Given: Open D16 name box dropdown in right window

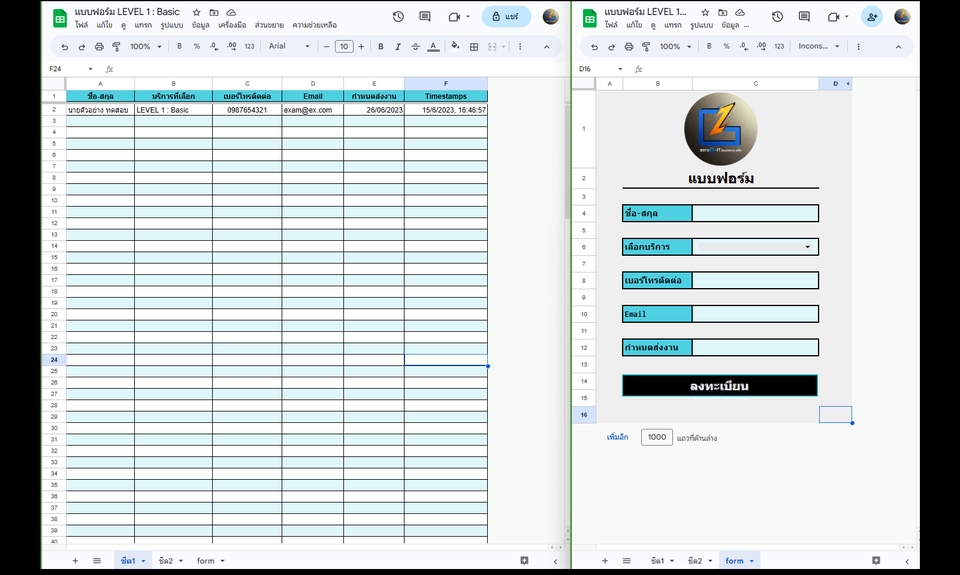Looking at the screenshot, I should click(620, 69).
